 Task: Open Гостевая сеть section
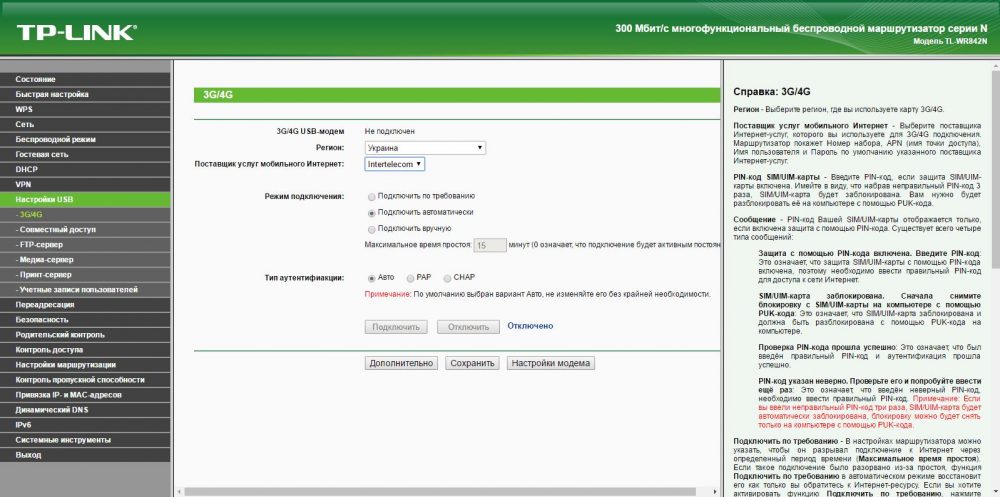[85, 154]
